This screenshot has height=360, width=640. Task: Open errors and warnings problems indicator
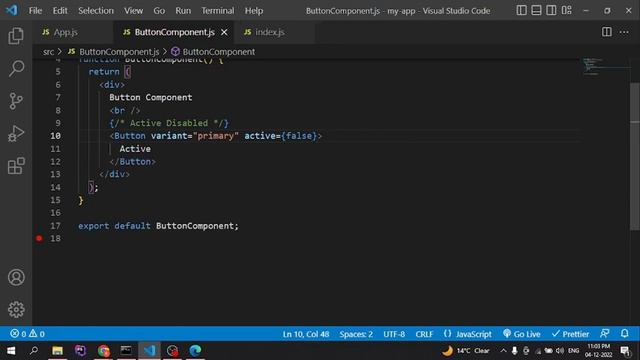[x=27, y=334]
